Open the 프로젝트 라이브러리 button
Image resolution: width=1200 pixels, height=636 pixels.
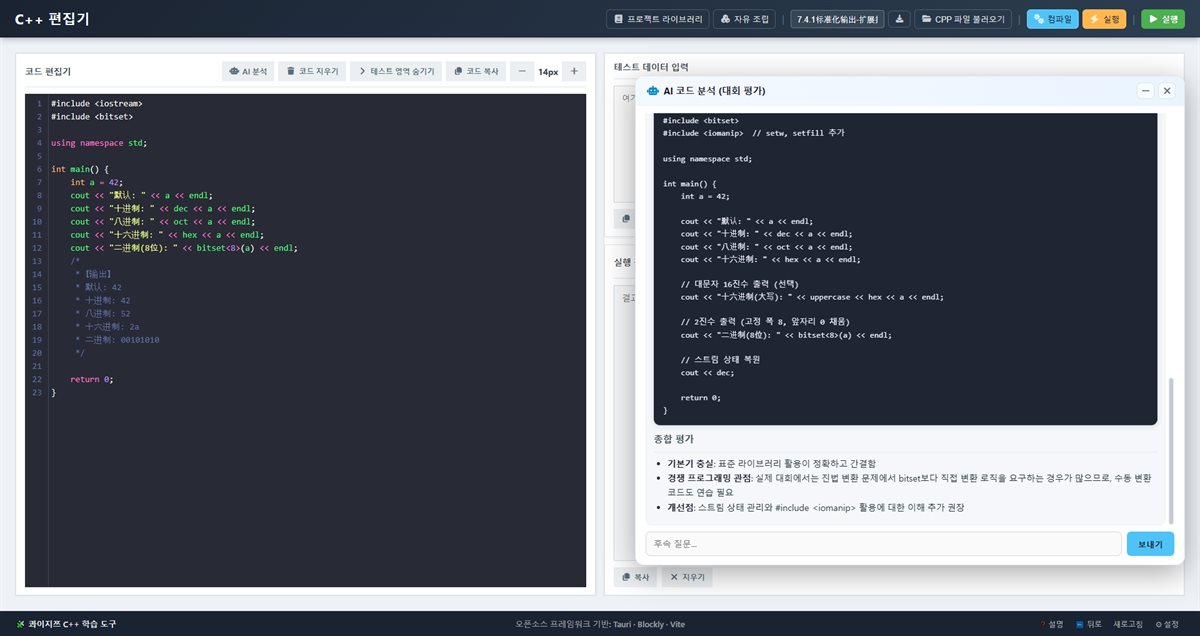tap(657, 19)
